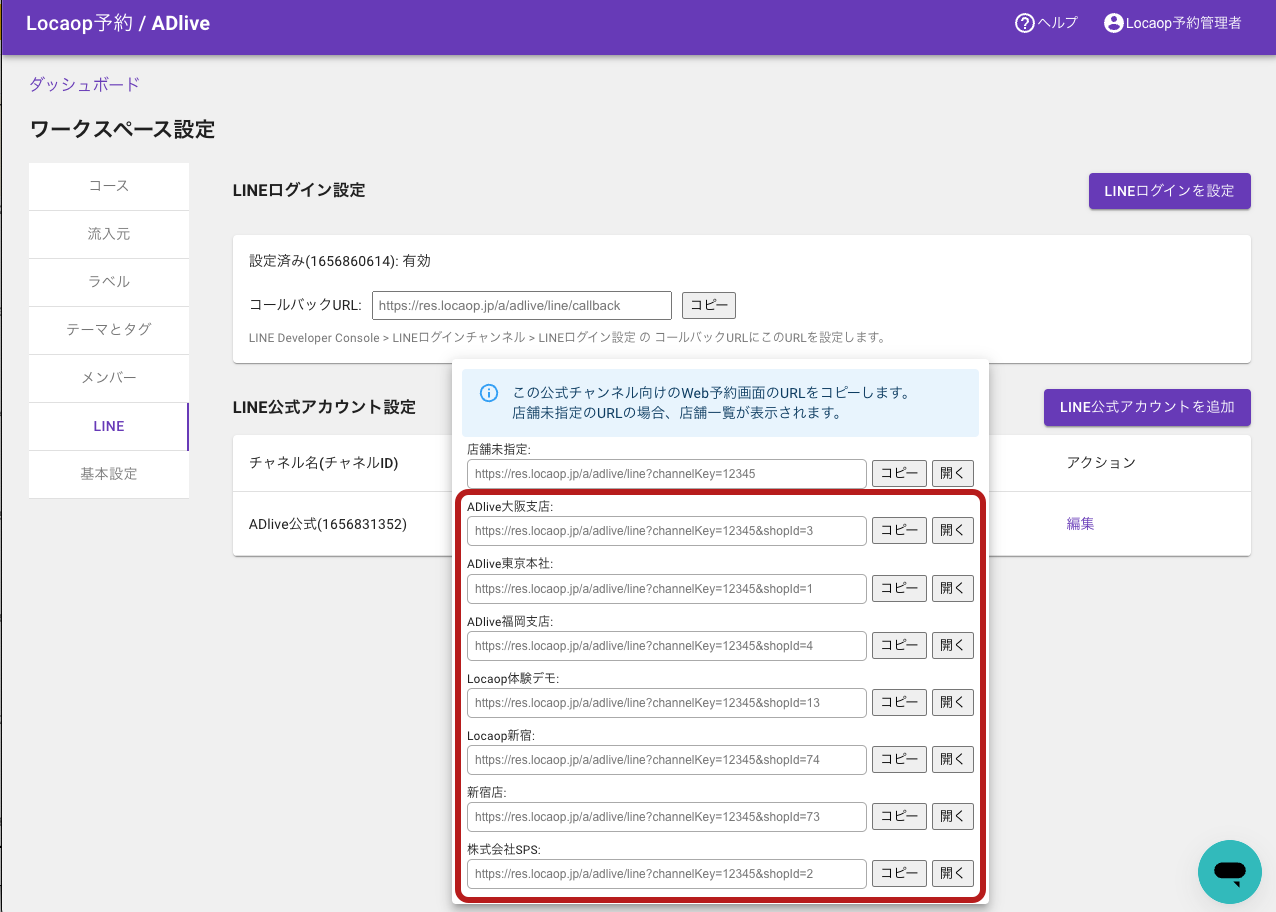Click the チャネル名(チャネルID) column header
This screenshot has width=1276, height=912.
(x=322, y=463)
